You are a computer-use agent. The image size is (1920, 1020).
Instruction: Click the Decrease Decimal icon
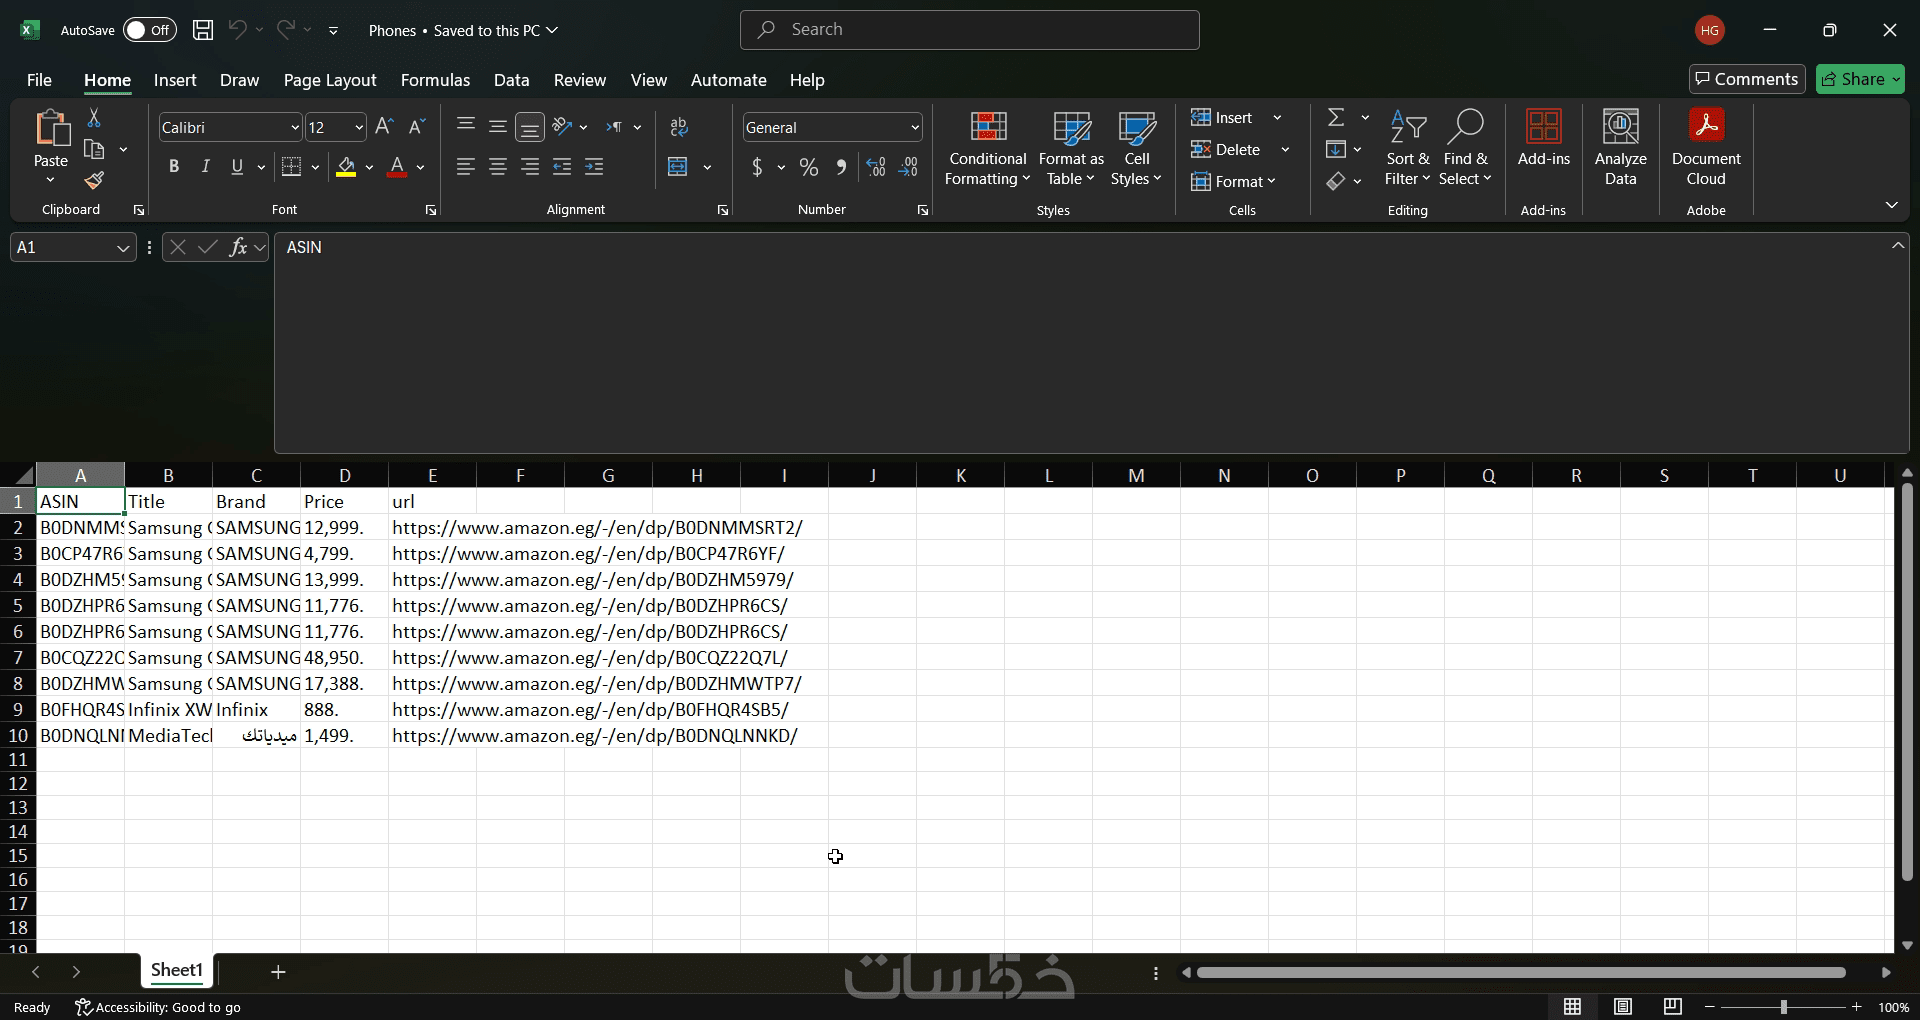tap(909, 167)
